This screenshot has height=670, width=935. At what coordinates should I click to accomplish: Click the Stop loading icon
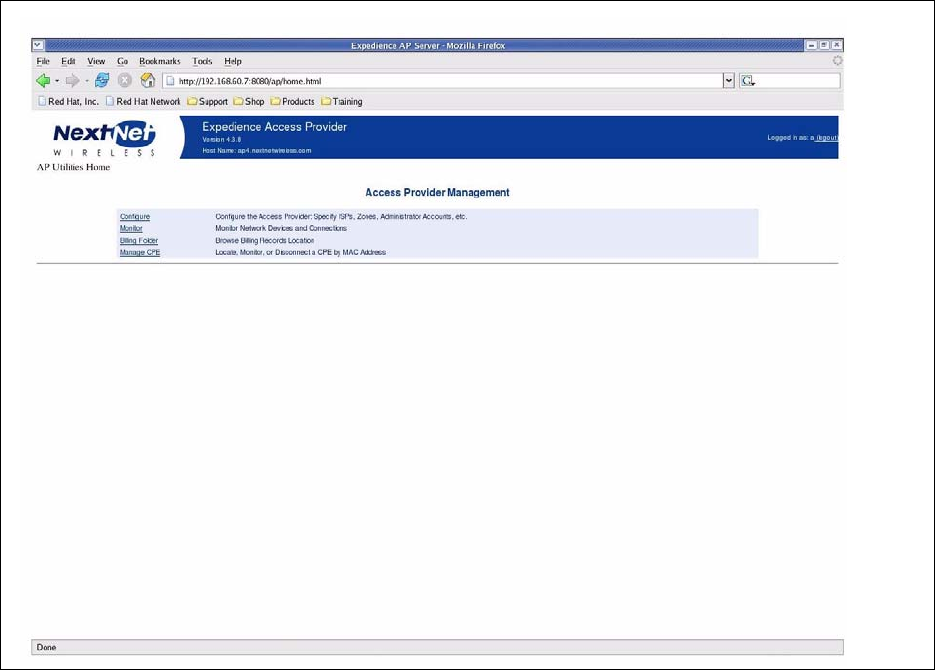pos(125,80)
